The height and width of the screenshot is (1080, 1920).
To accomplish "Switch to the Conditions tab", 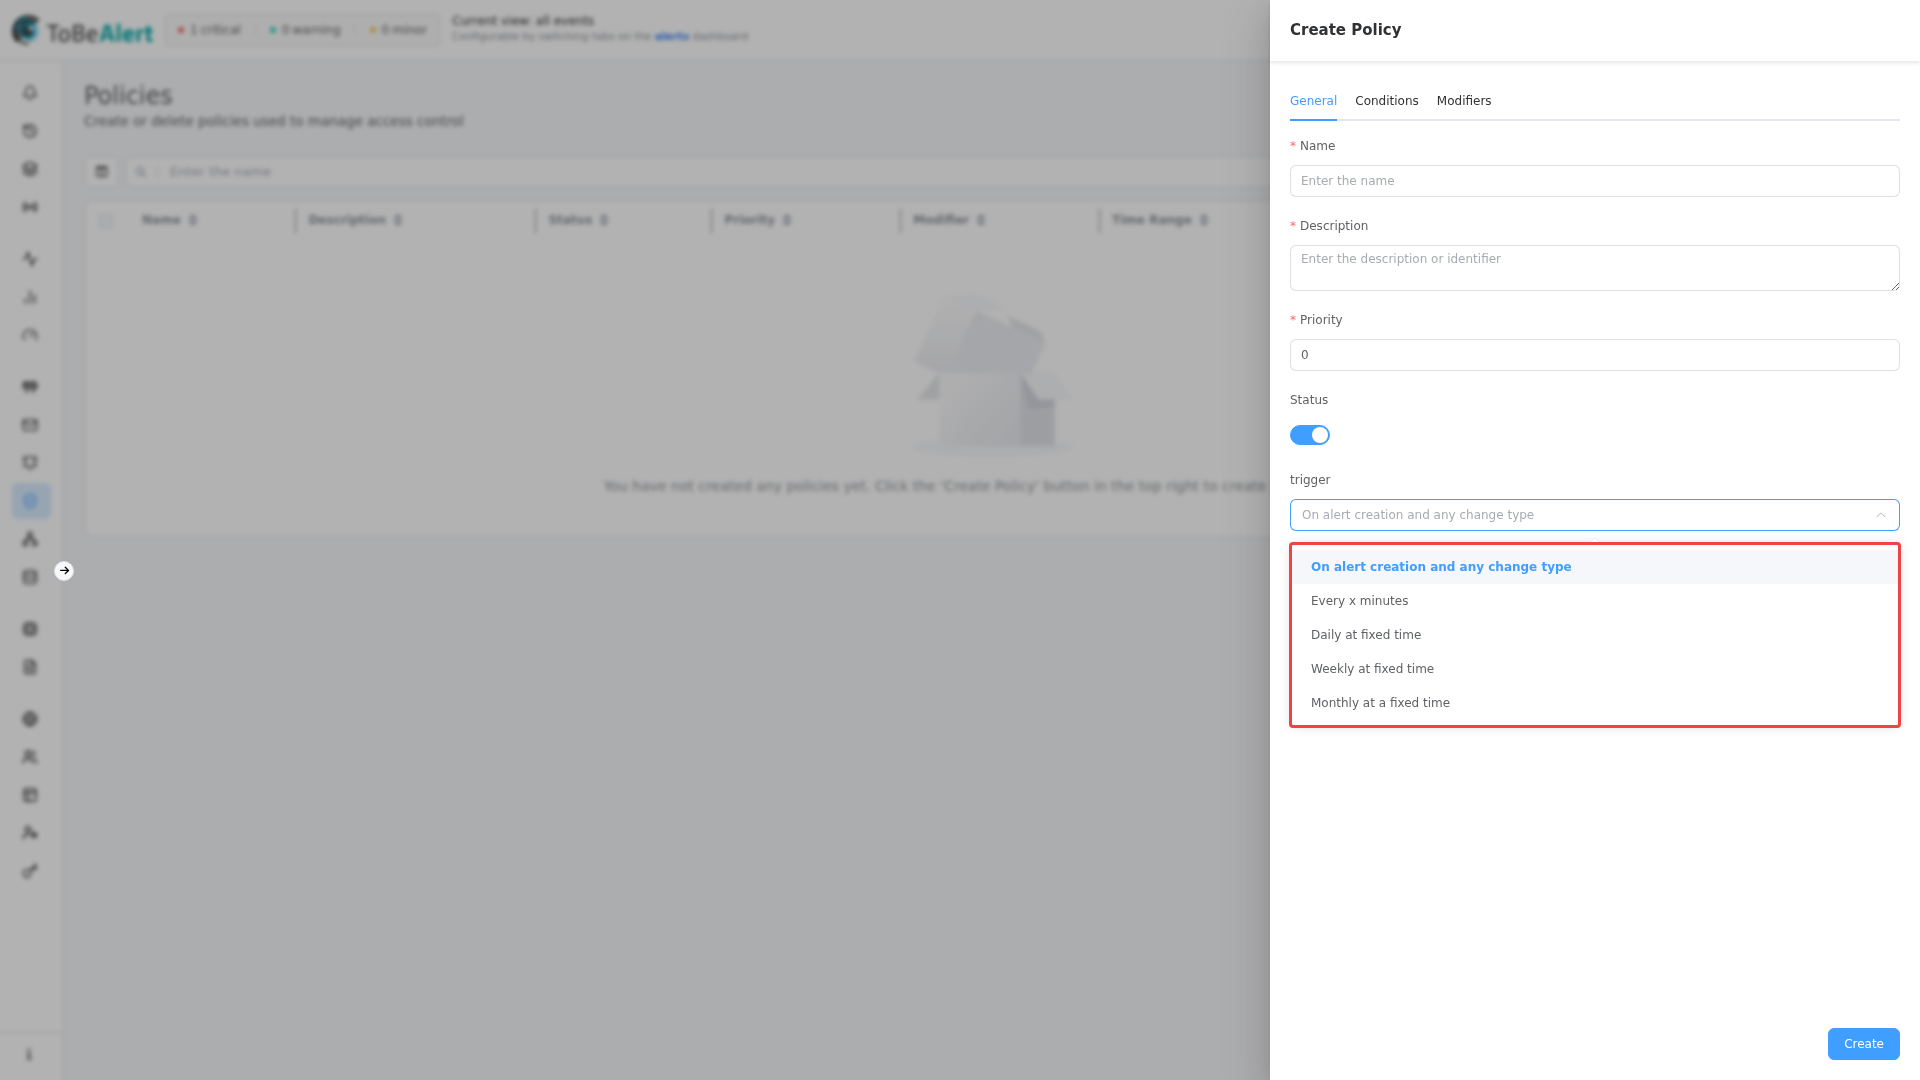I will click(1386, 101).
